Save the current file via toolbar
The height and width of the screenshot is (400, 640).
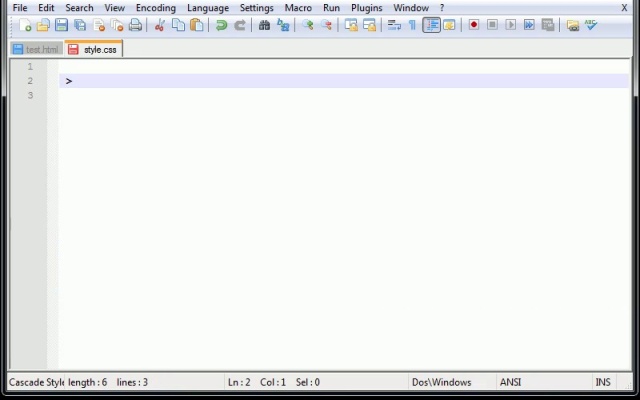point(62,25)
